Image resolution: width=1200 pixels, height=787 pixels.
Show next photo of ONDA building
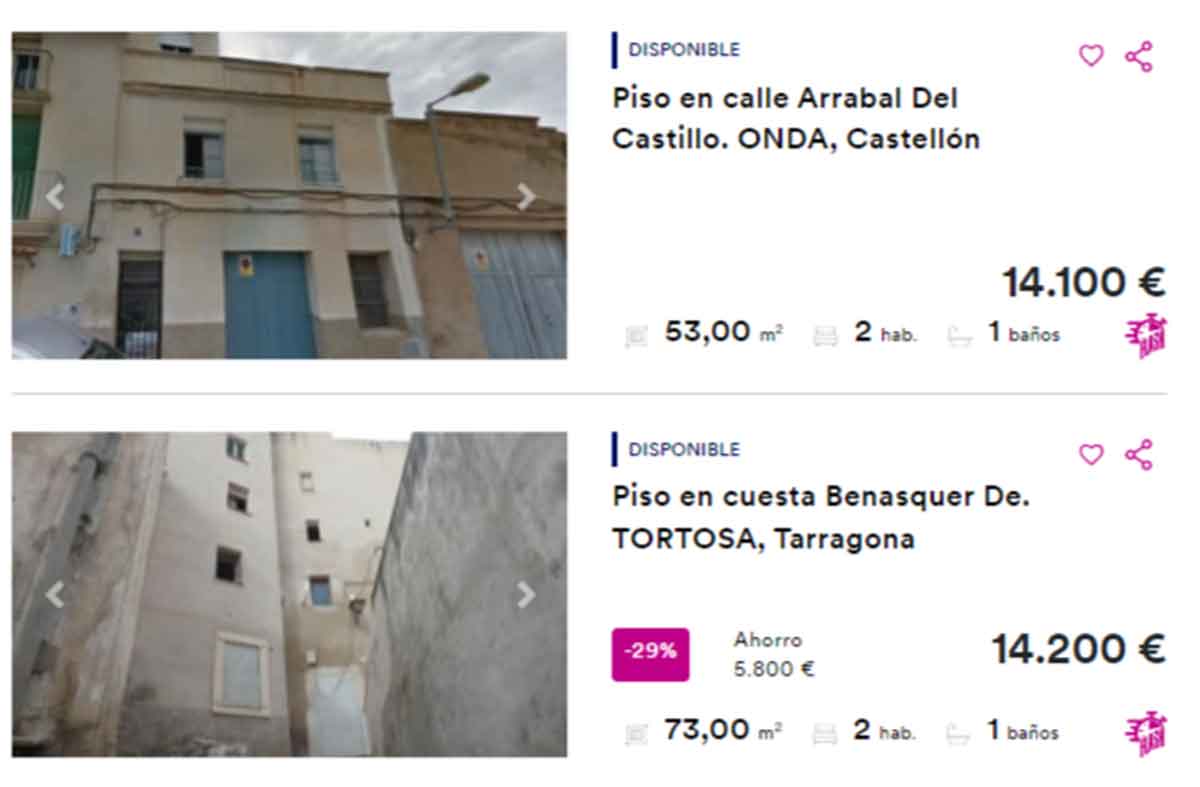526,197
